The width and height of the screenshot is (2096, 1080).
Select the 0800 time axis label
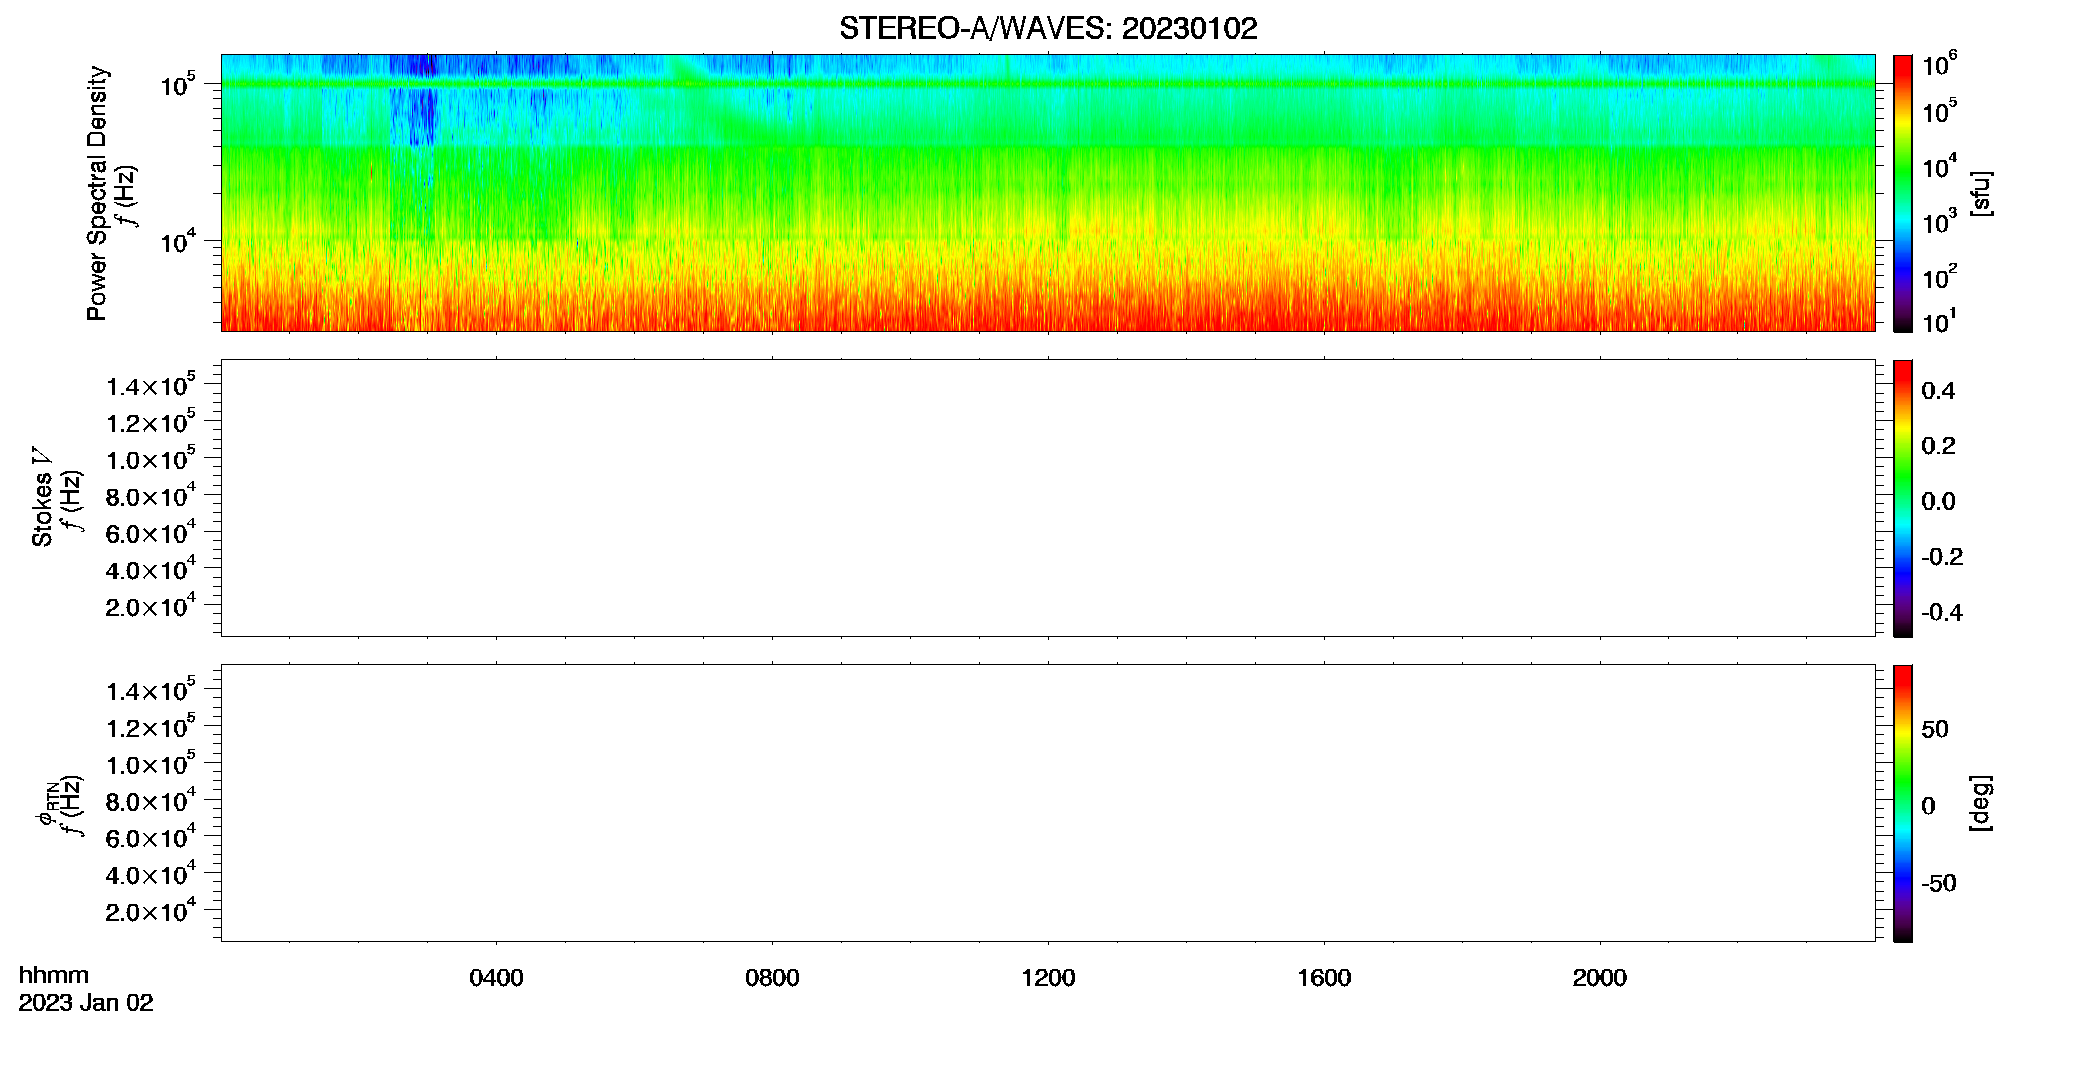click(x=772, y=978)
